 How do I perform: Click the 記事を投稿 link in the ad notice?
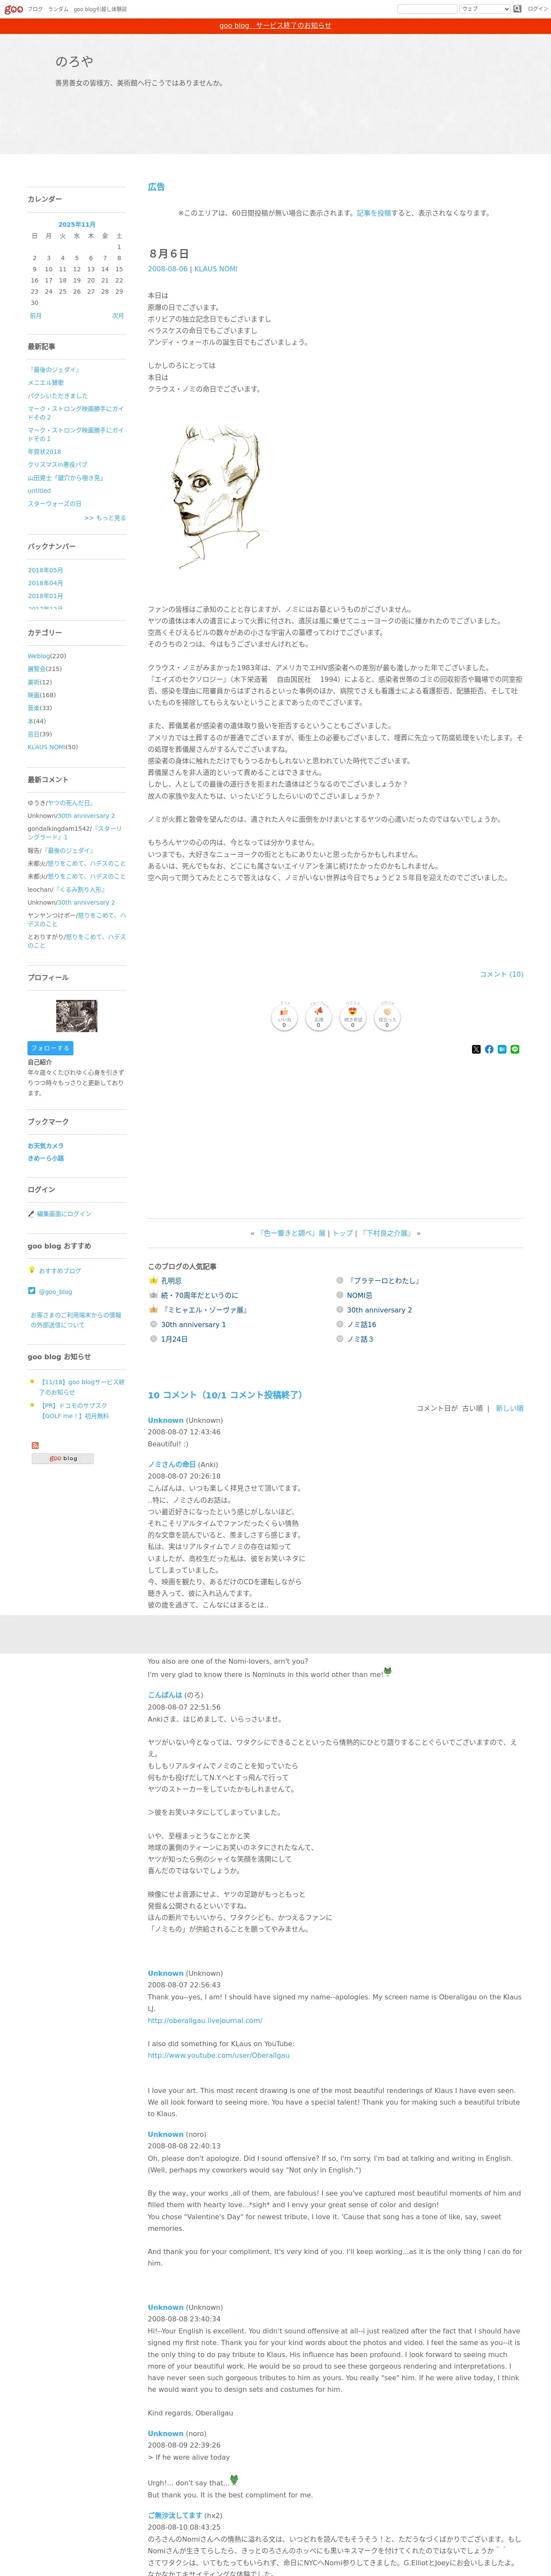pyautogui.click(x=374, y=213)
